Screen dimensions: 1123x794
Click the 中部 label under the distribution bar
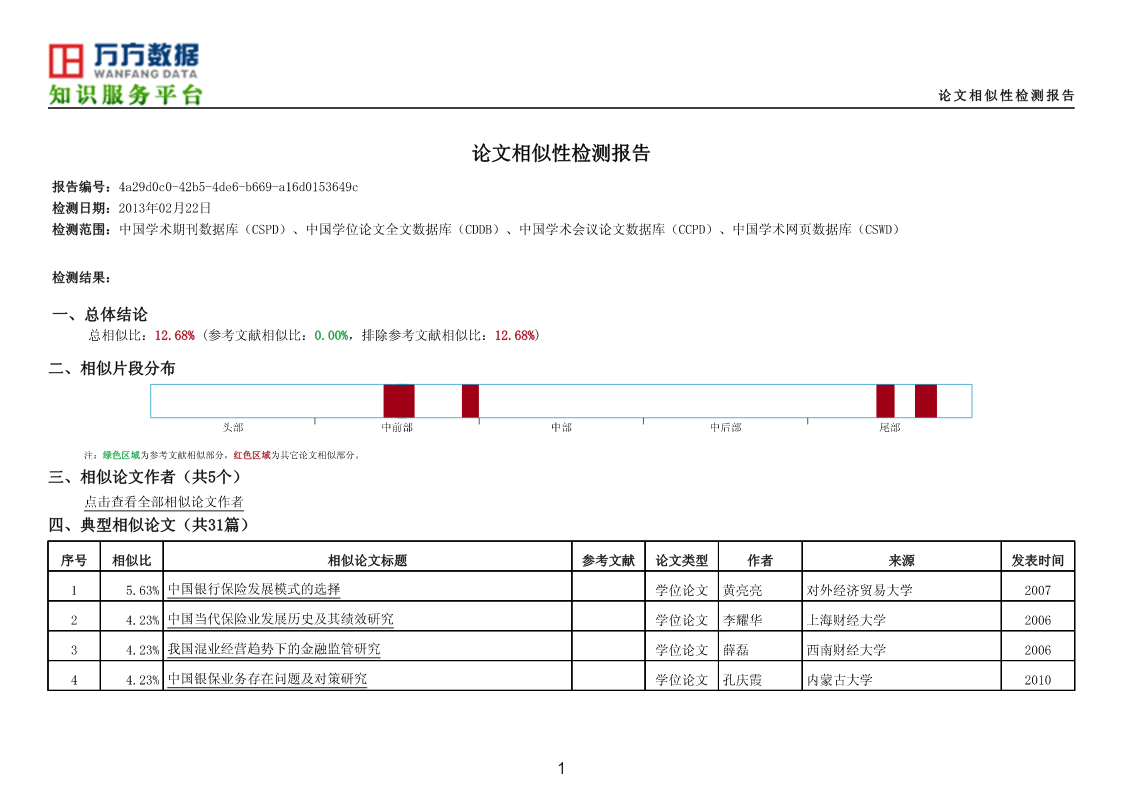(x=562, y=427)
